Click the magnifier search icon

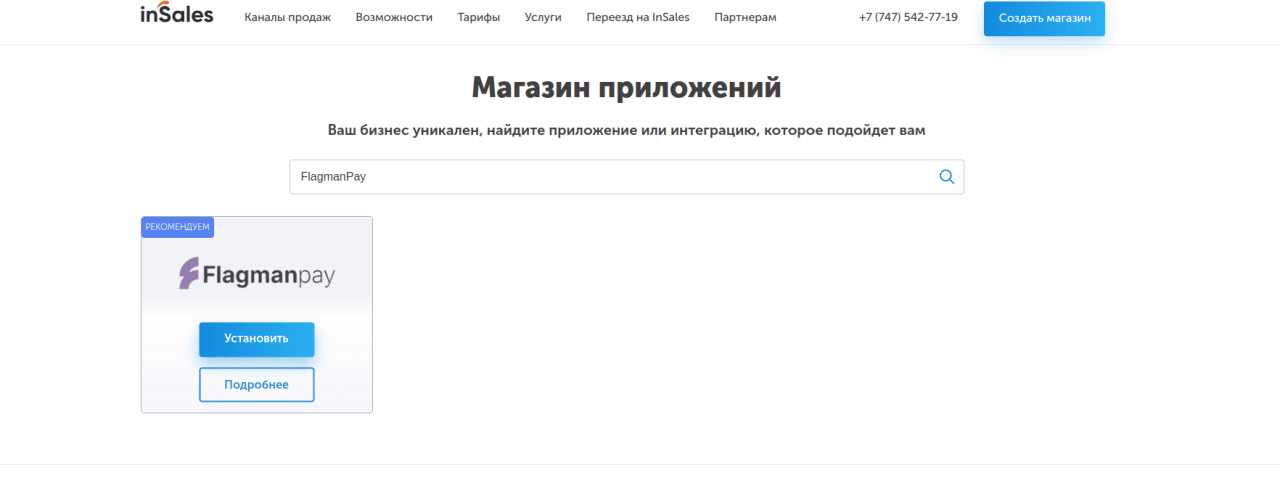click(947, 177)
